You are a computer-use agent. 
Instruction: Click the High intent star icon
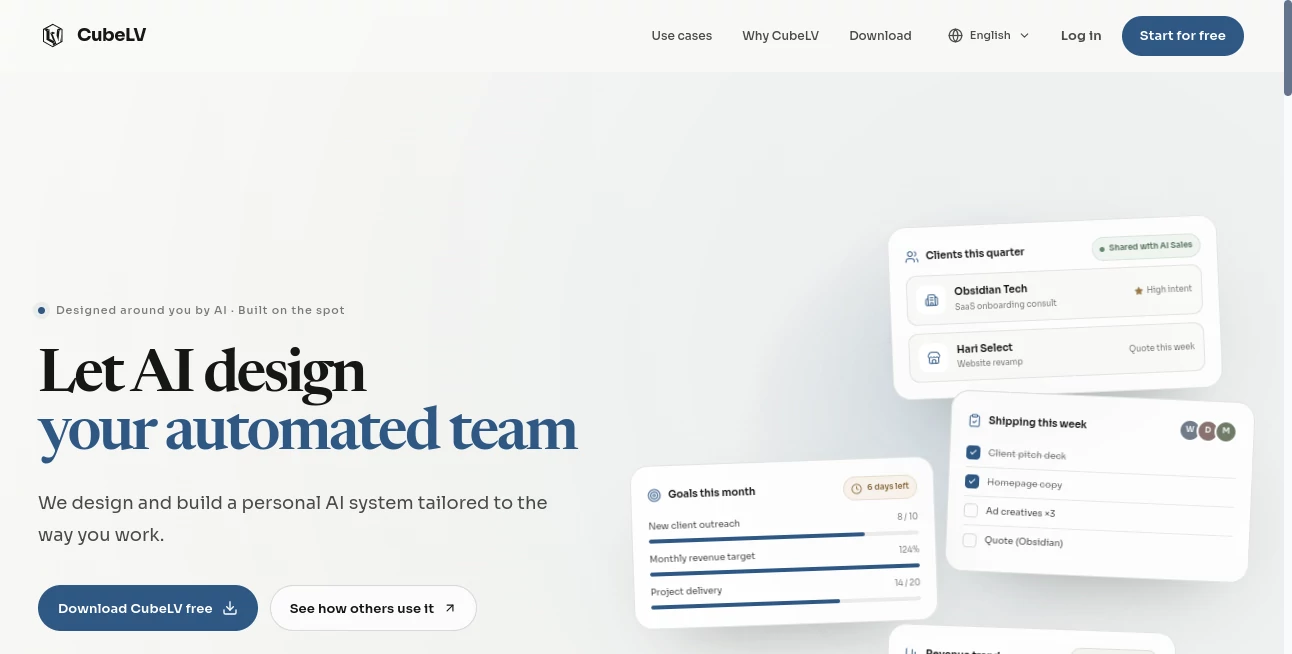1139,290
